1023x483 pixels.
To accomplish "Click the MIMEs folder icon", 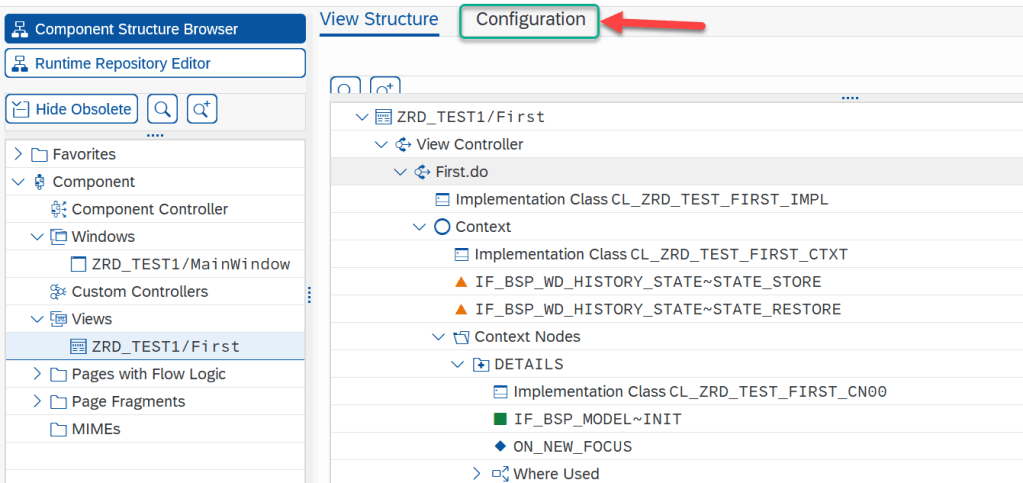I will point(59,429).
